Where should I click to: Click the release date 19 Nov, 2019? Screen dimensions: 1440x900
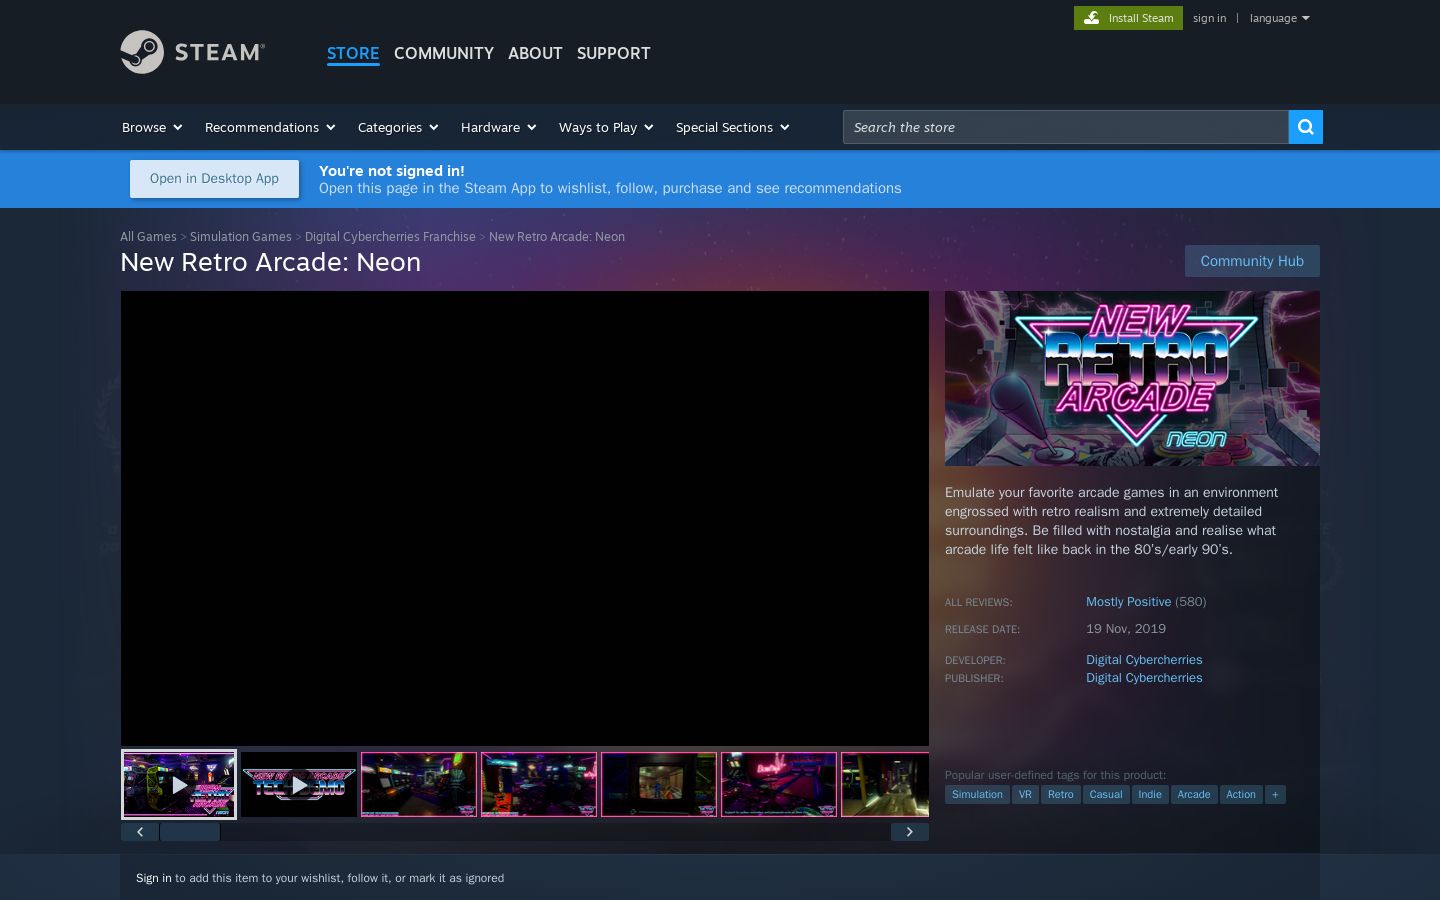click(x=1126, y=629)
